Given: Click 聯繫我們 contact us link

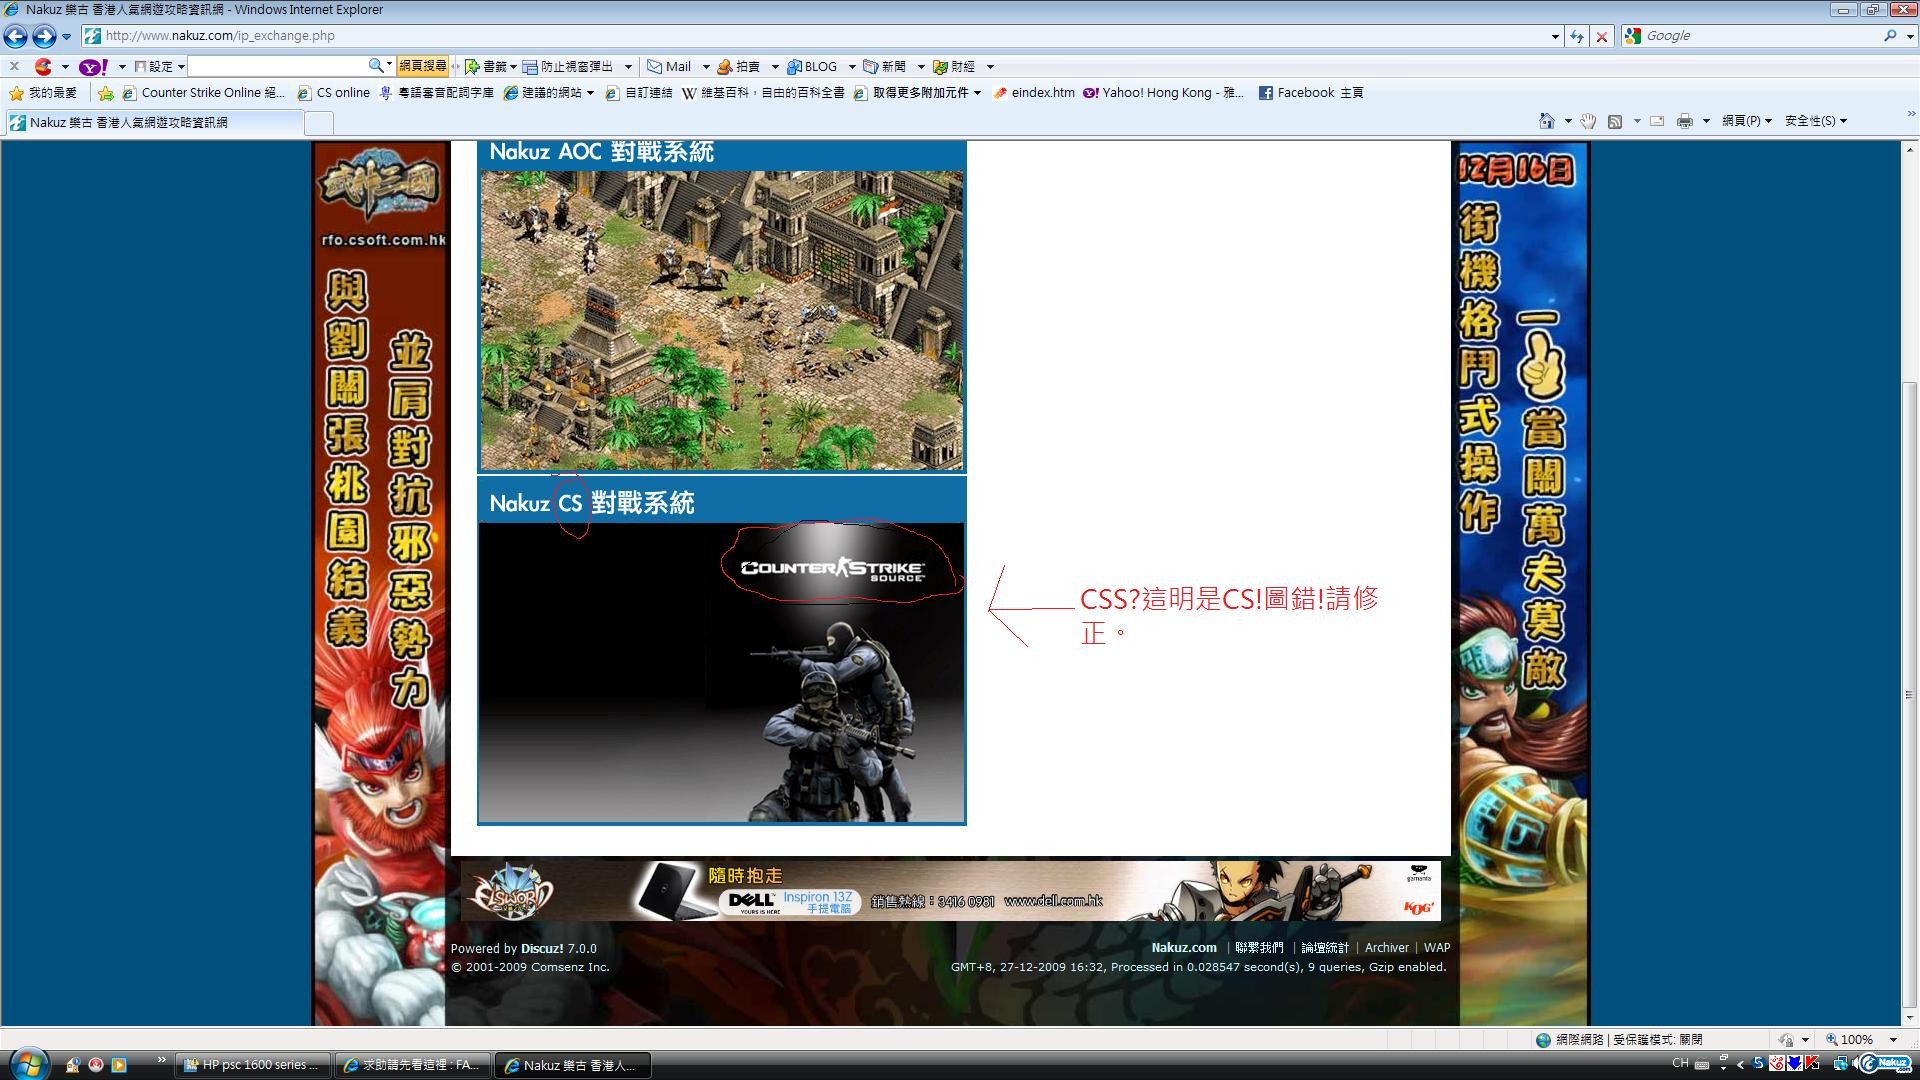Looking at the screenshot, I should (1259, 948).
